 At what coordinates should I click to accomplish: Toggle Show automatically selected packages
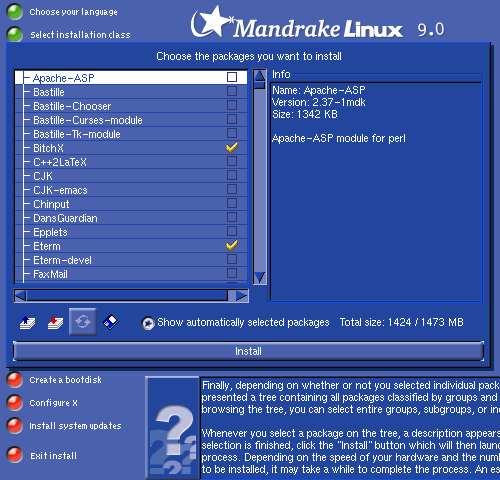(148, 323)
